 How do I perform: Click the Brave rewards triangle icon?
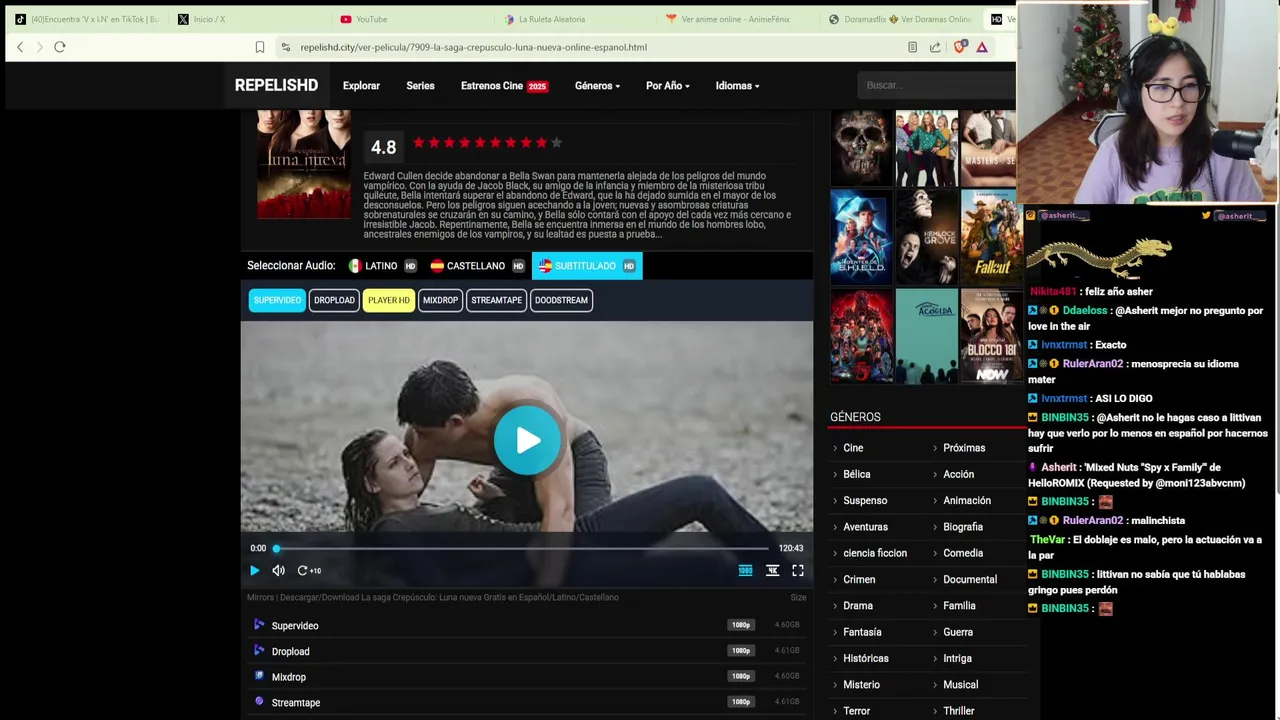pos(982,47)
